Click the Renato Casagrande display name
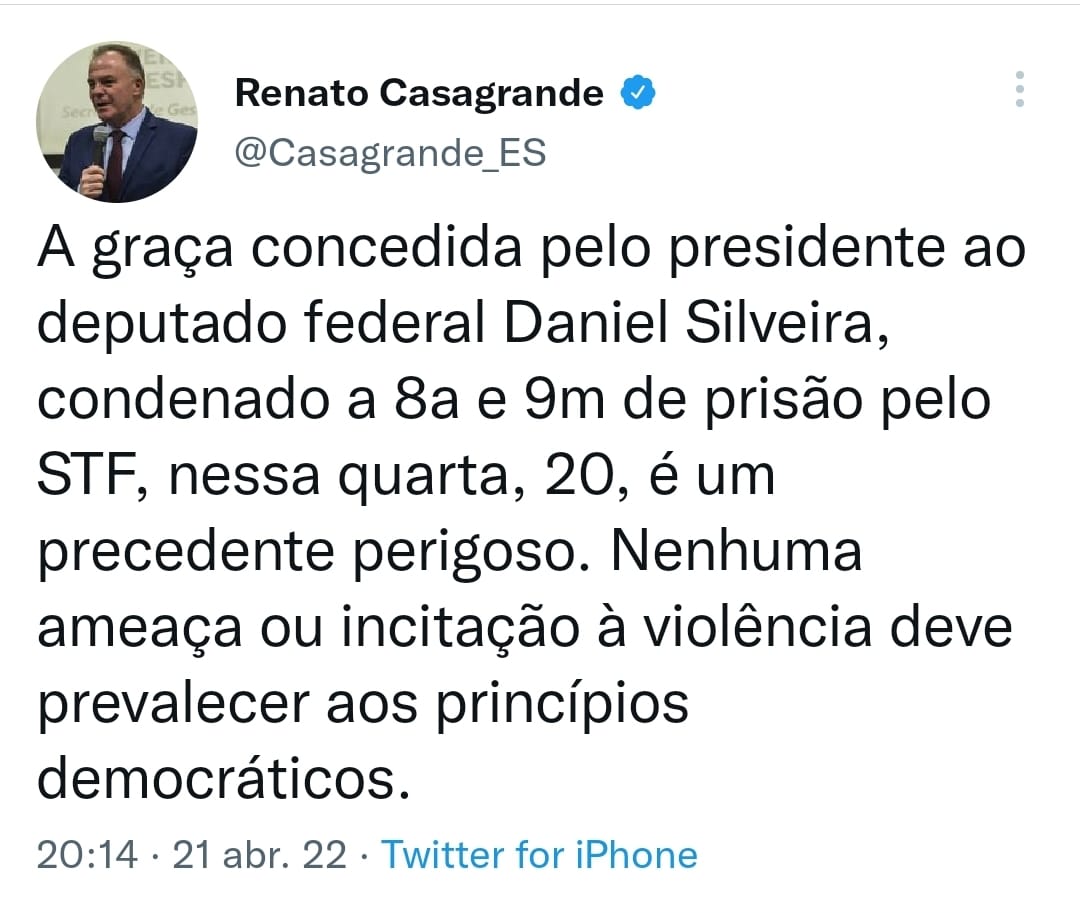Viewport: 1080px width, 913px height. coord(419,94)
